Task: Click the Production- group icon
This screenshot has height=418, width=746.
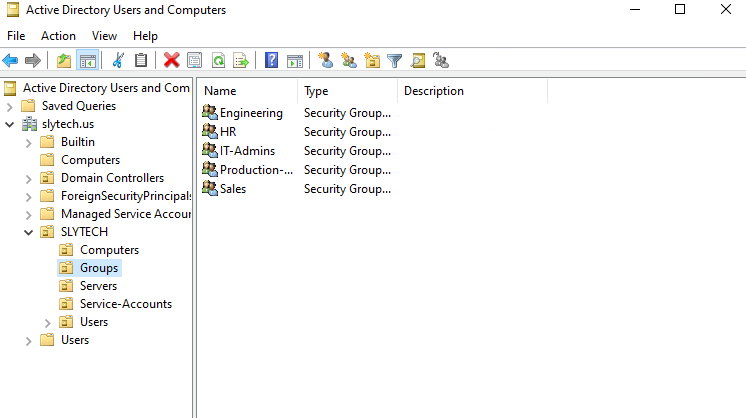Action: click(209, 169)
